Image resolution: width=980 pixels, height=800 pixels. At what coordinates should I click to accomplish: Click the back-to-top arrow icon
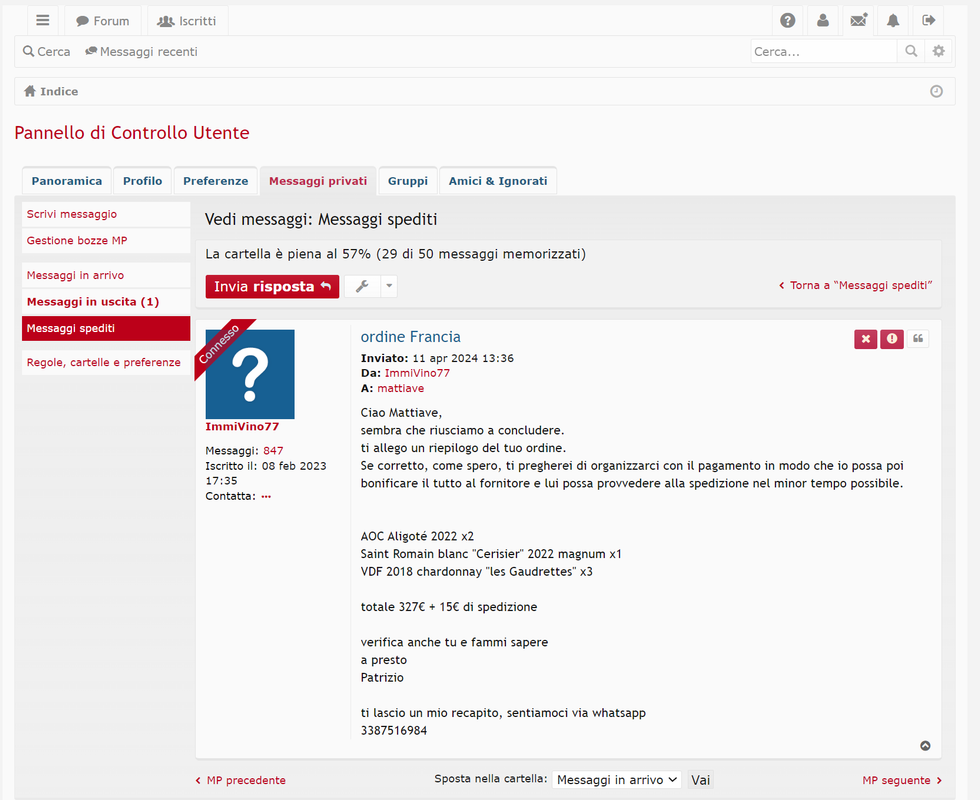pyautogui.click(x=925, y=746)
